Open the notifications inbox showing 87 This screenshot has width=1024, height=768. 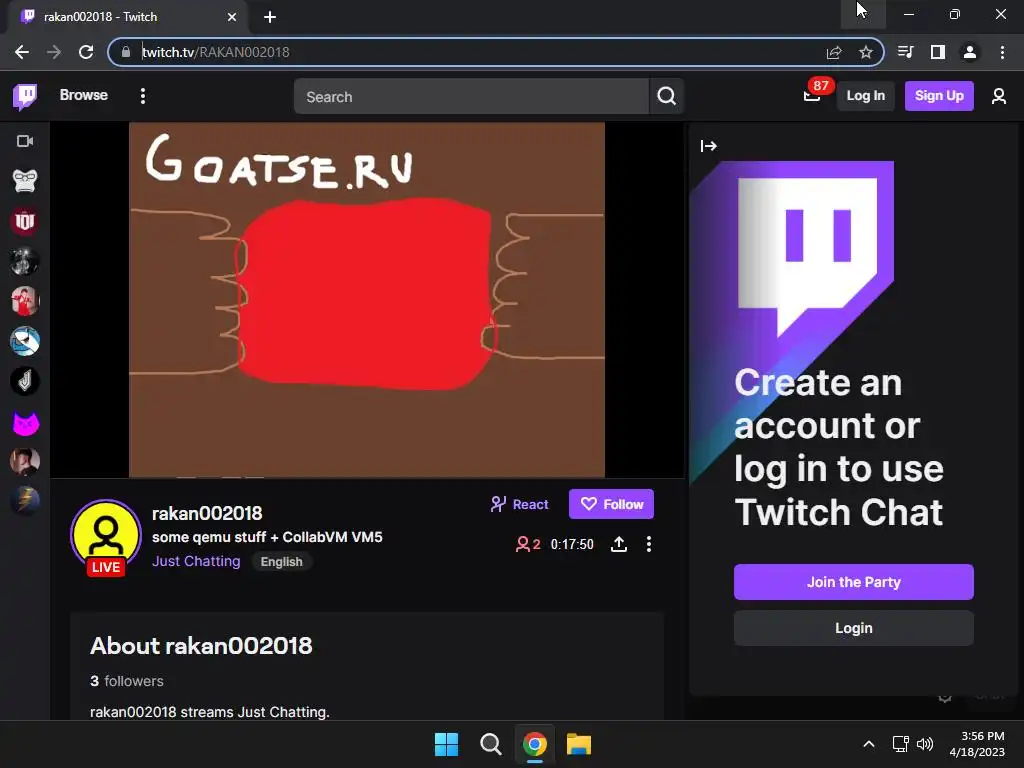click(x=812, y=96)
